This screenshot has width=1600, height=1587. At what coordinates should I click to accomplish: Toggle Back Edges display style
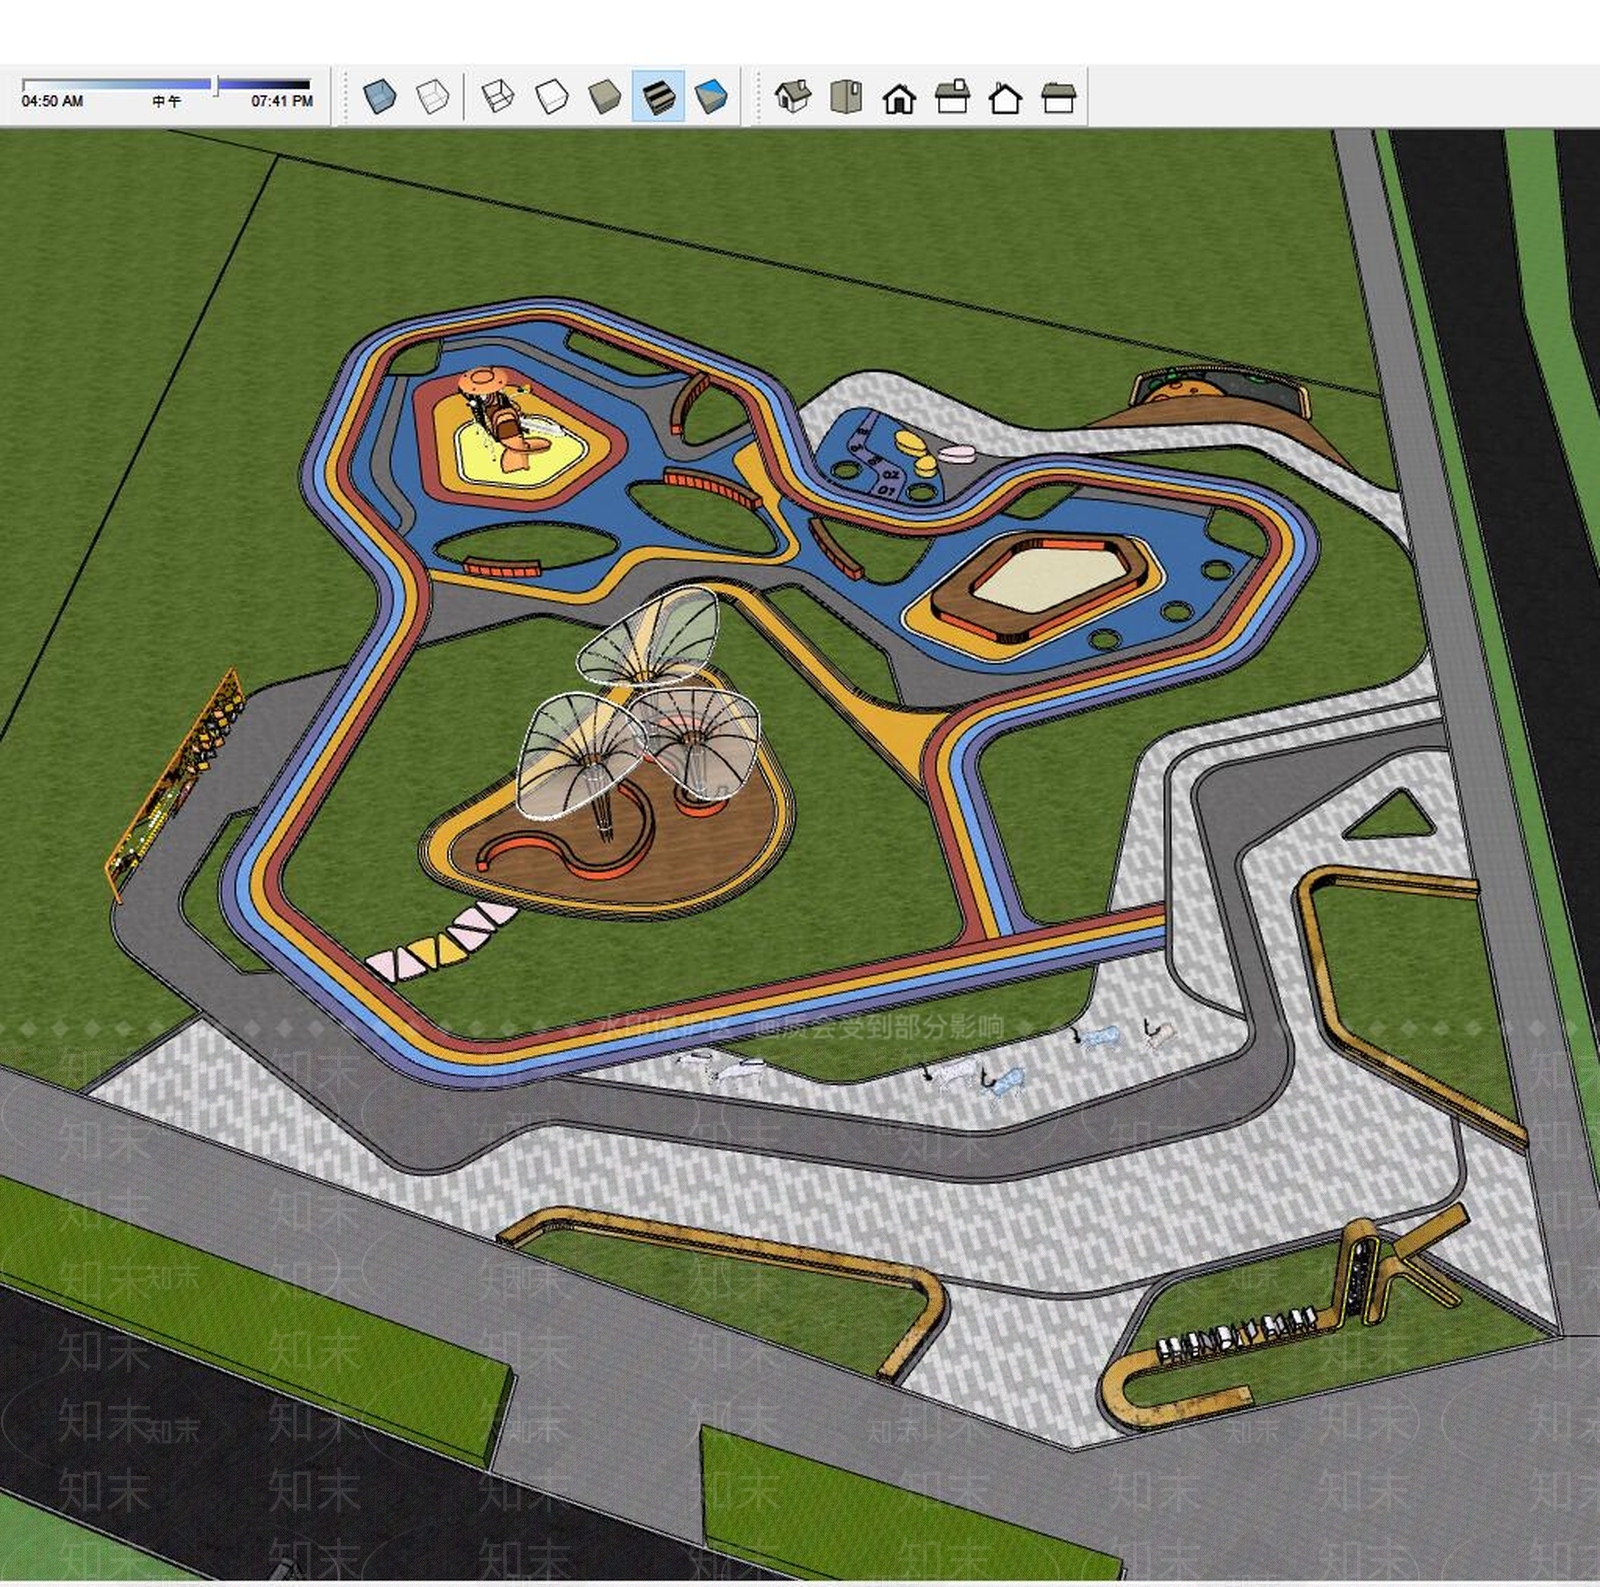[x=433, y=97]
